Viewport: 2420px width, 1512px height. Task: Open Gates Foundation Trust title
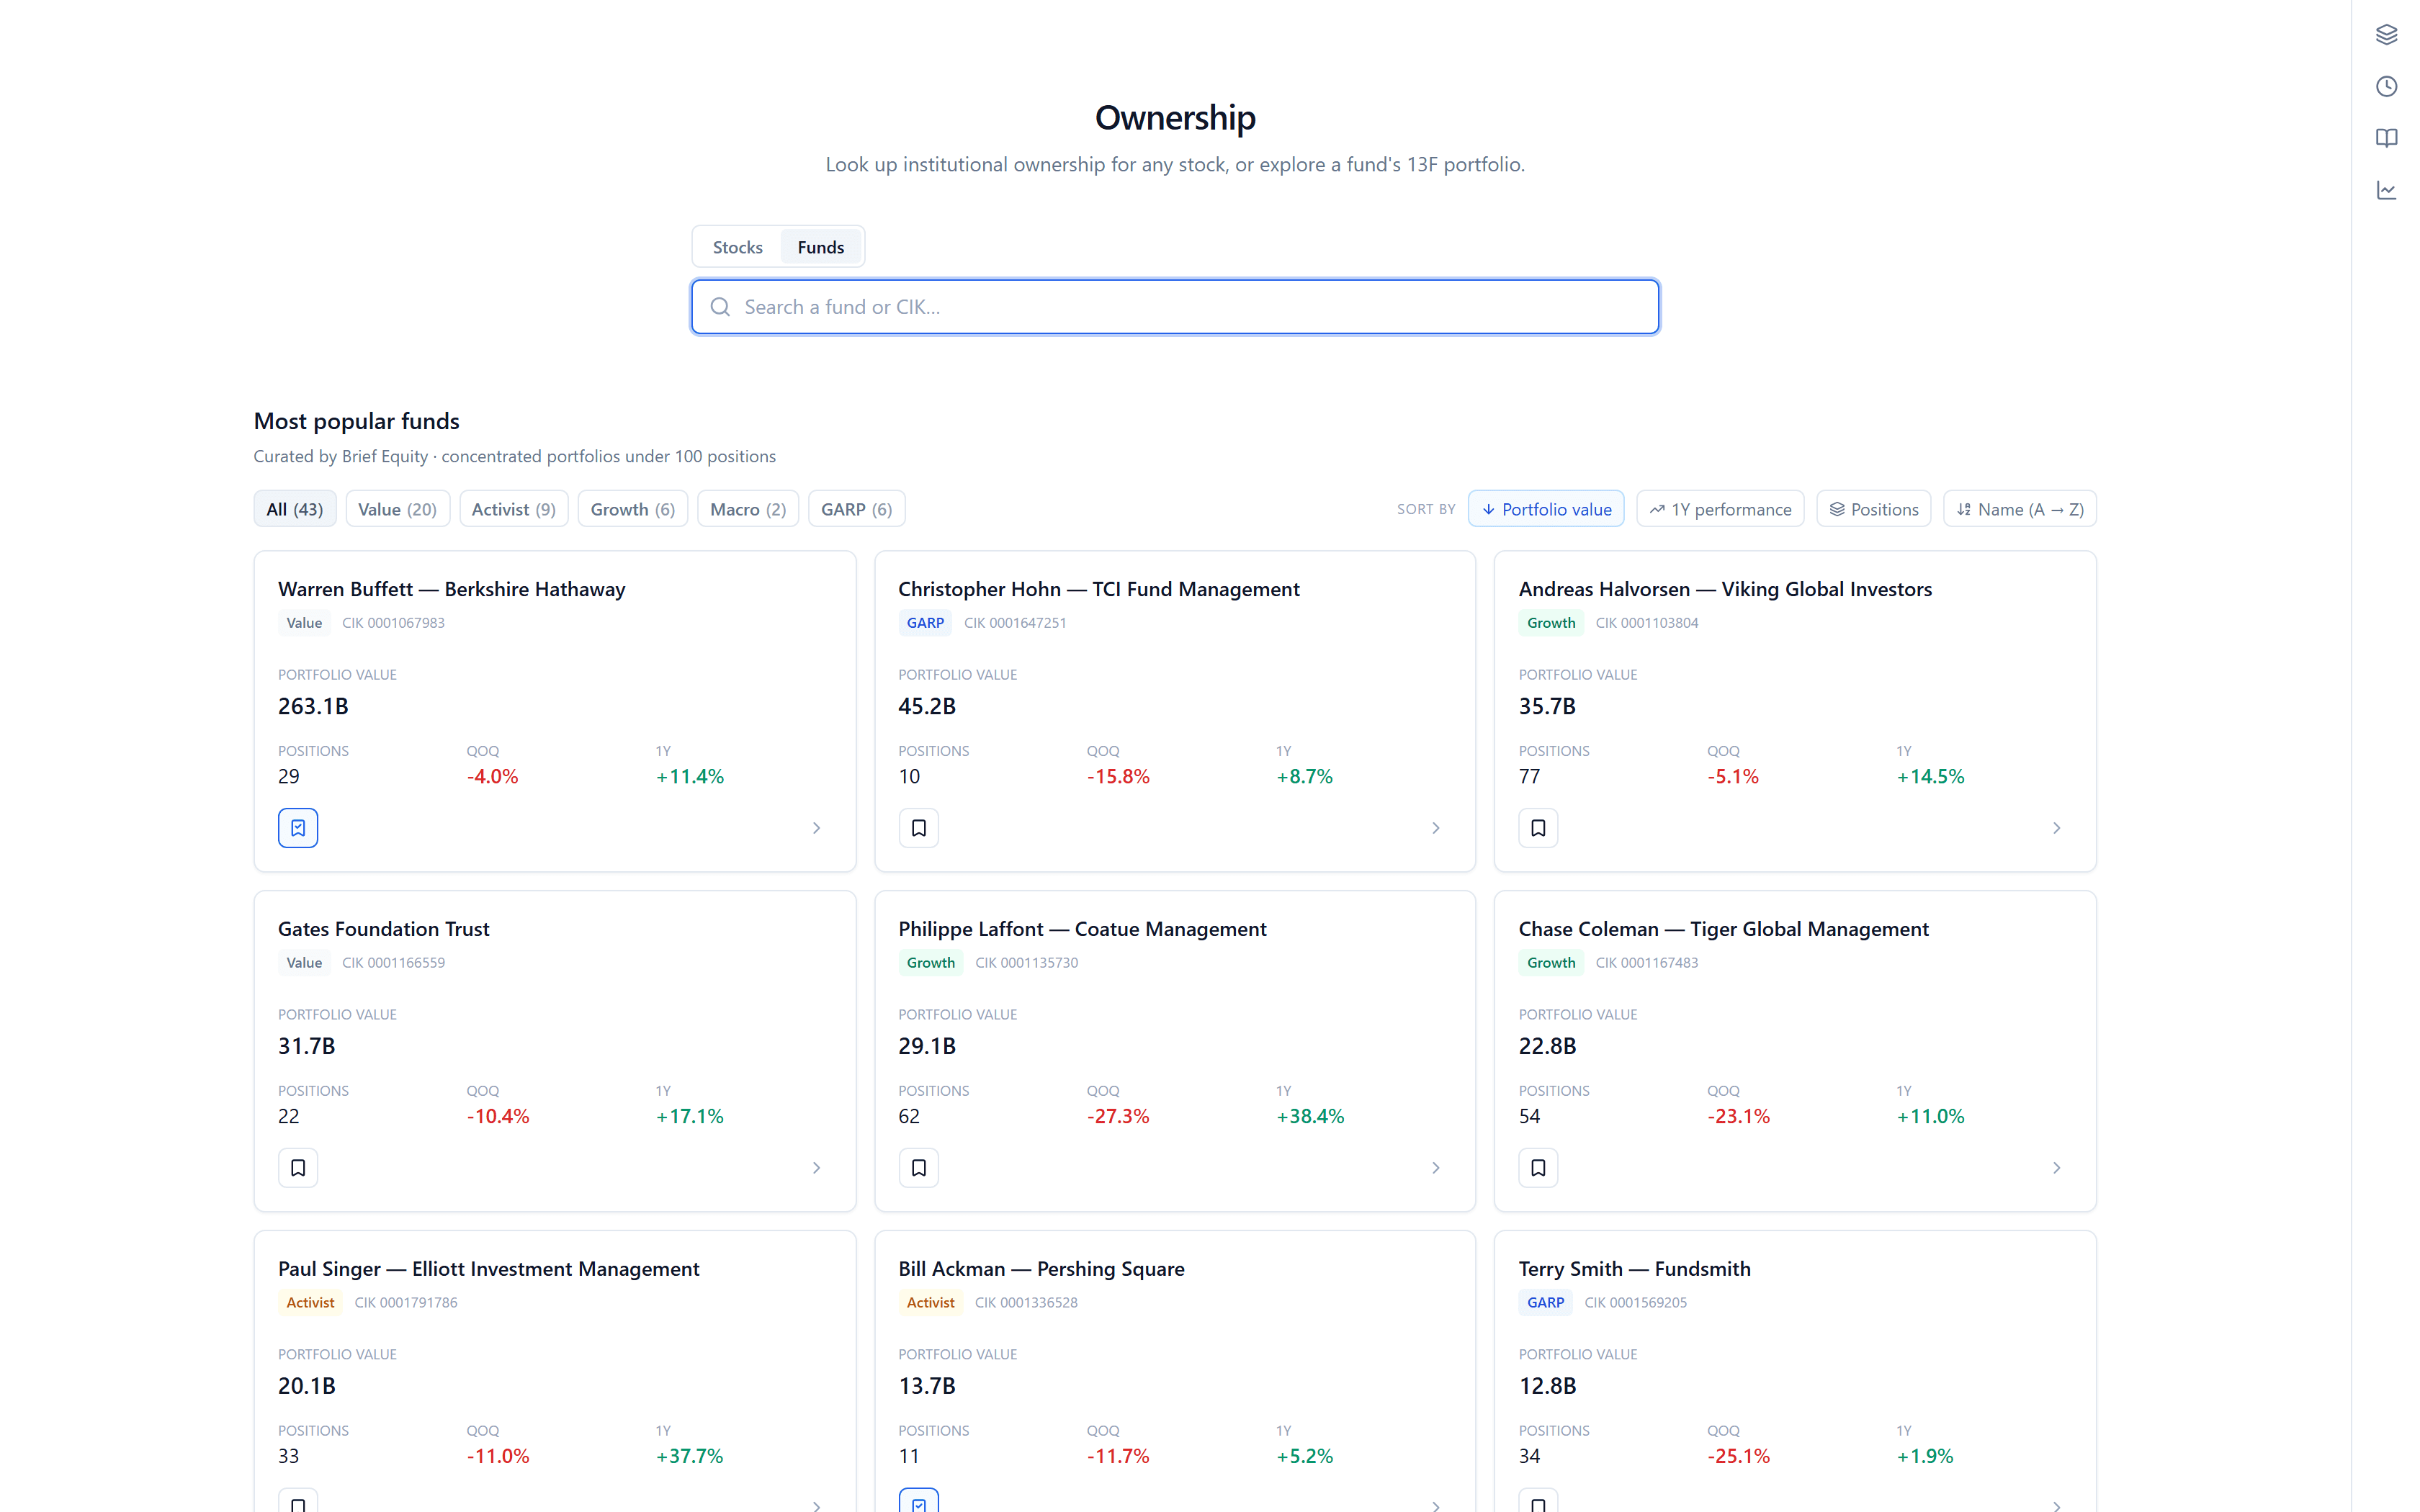[x=383, y=929]
